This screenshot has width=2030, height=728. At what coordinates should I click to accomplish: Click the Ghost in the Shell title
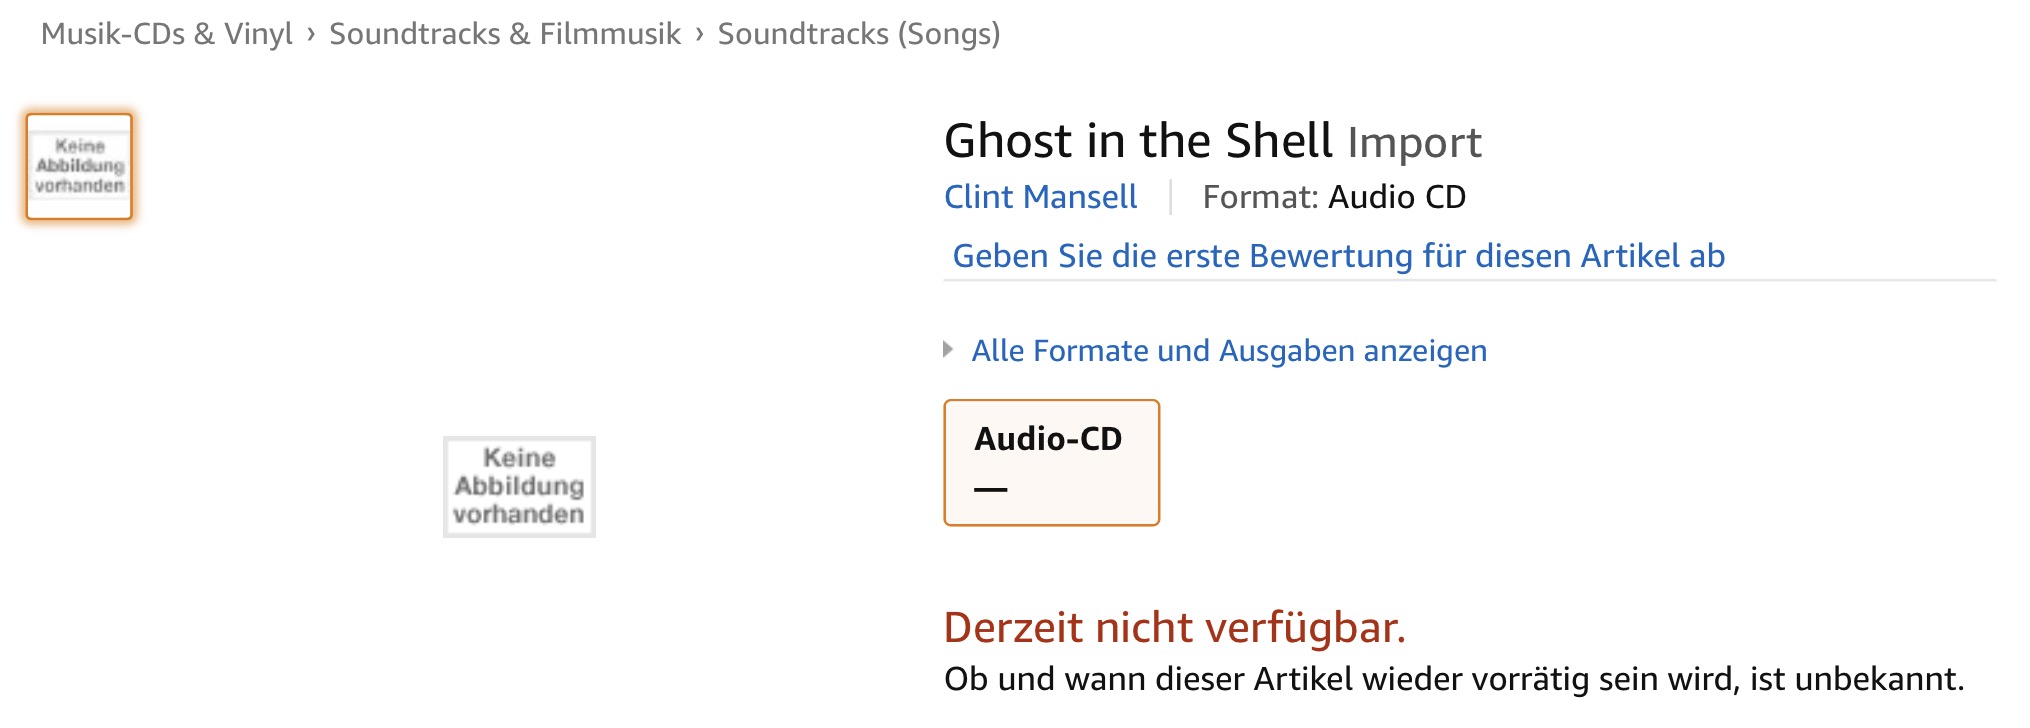coord(1138,141)
